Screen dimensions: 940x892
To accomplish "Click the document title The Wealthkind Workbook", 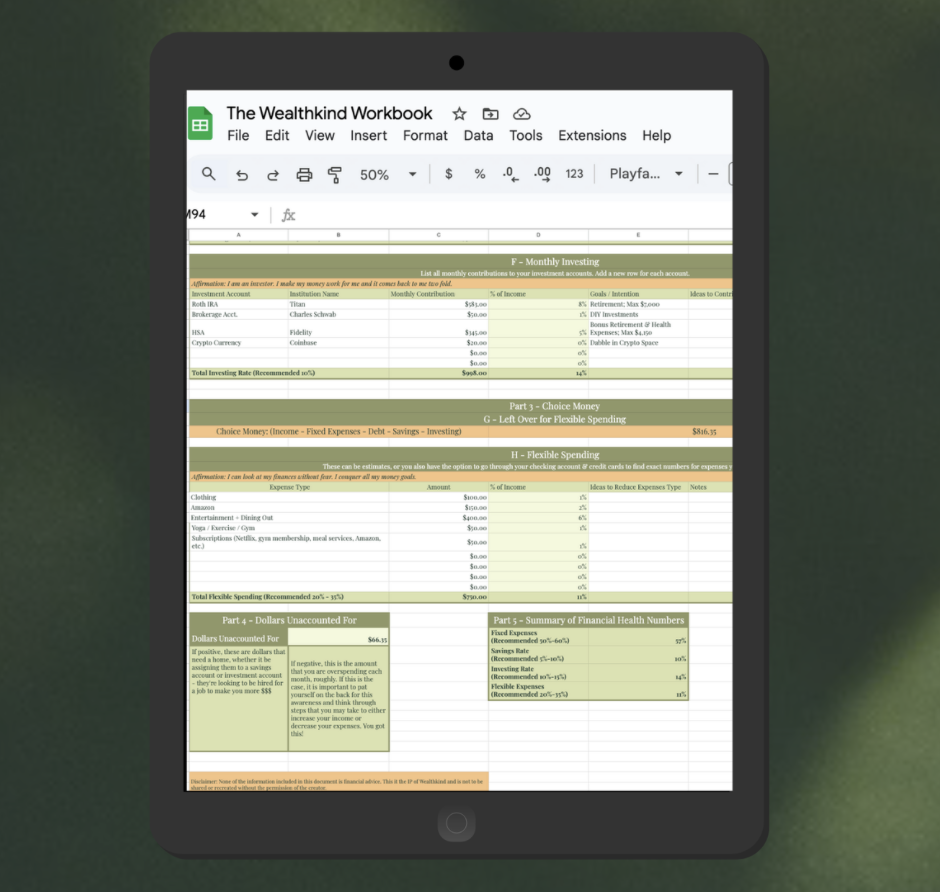I will (329, 113).
